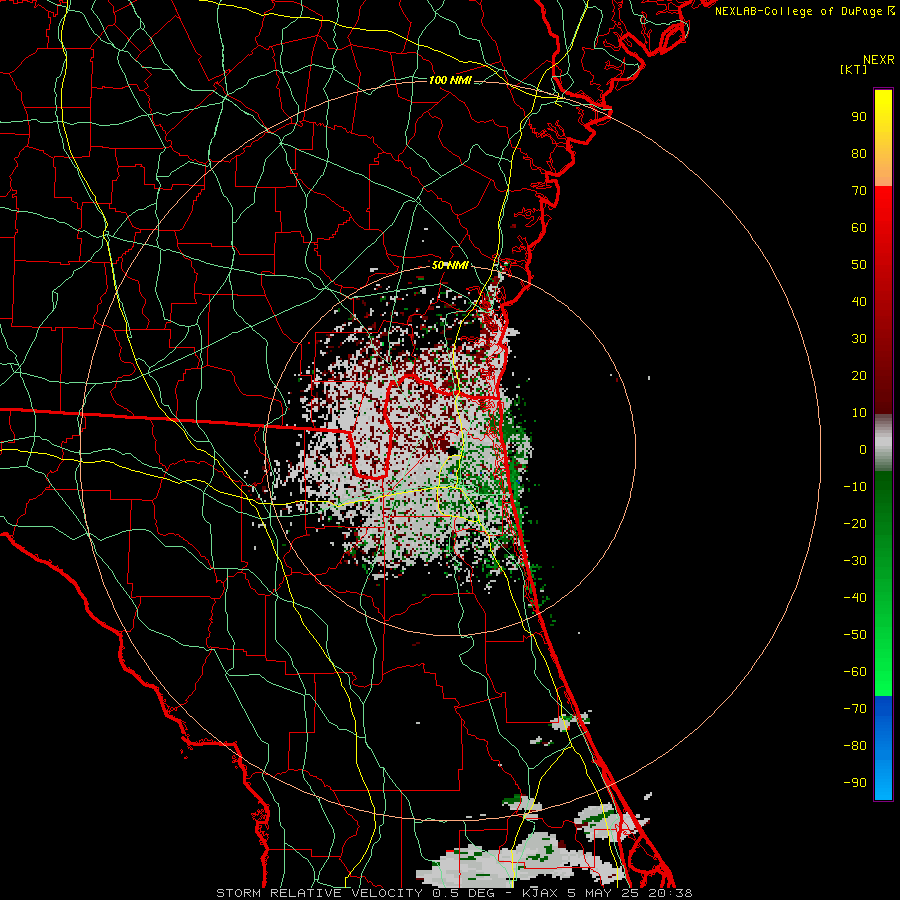
Task: Click the -60 knot scale label
Action: click(x=855, y=672)
